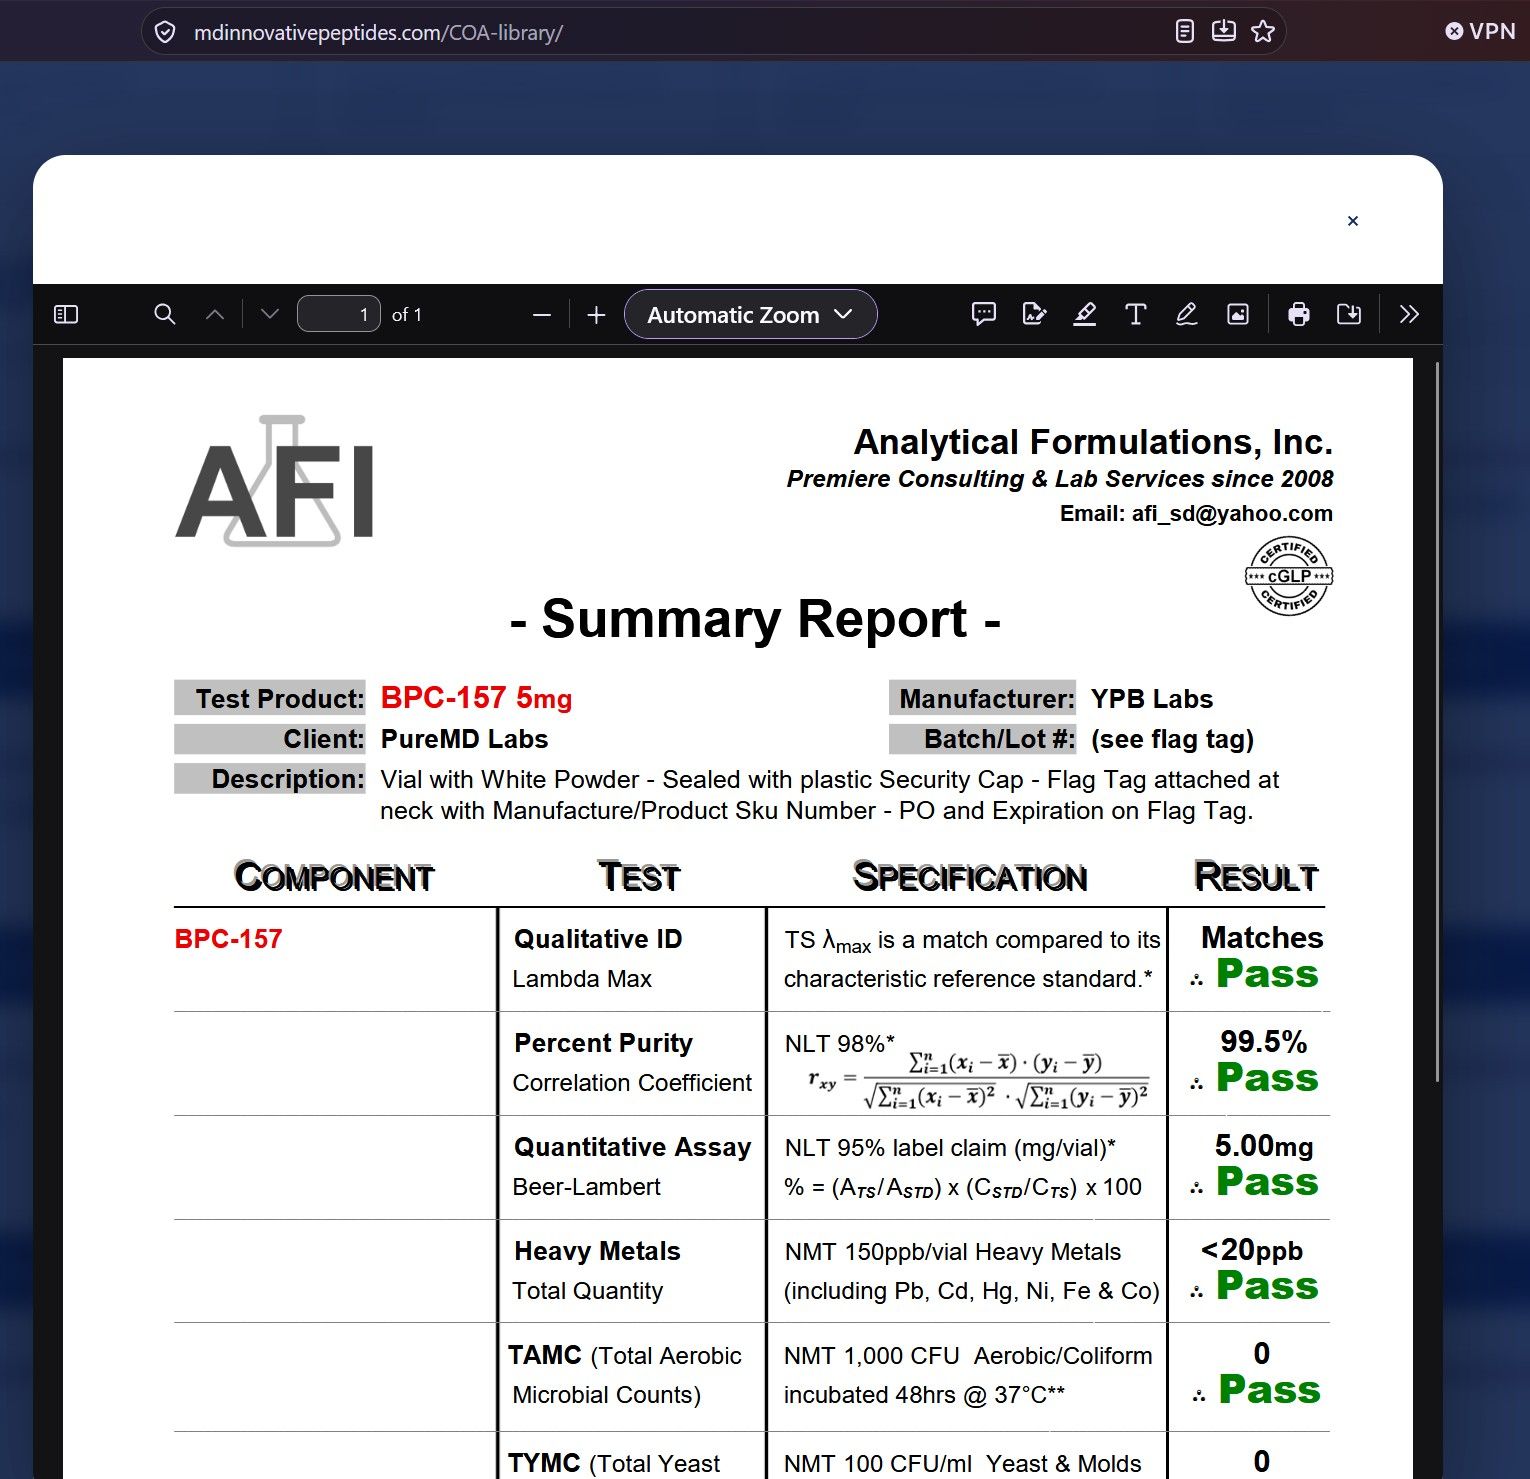Click the download-arrow icon in the address bar
The image size is (1530, 1479).
[1224, 32]
